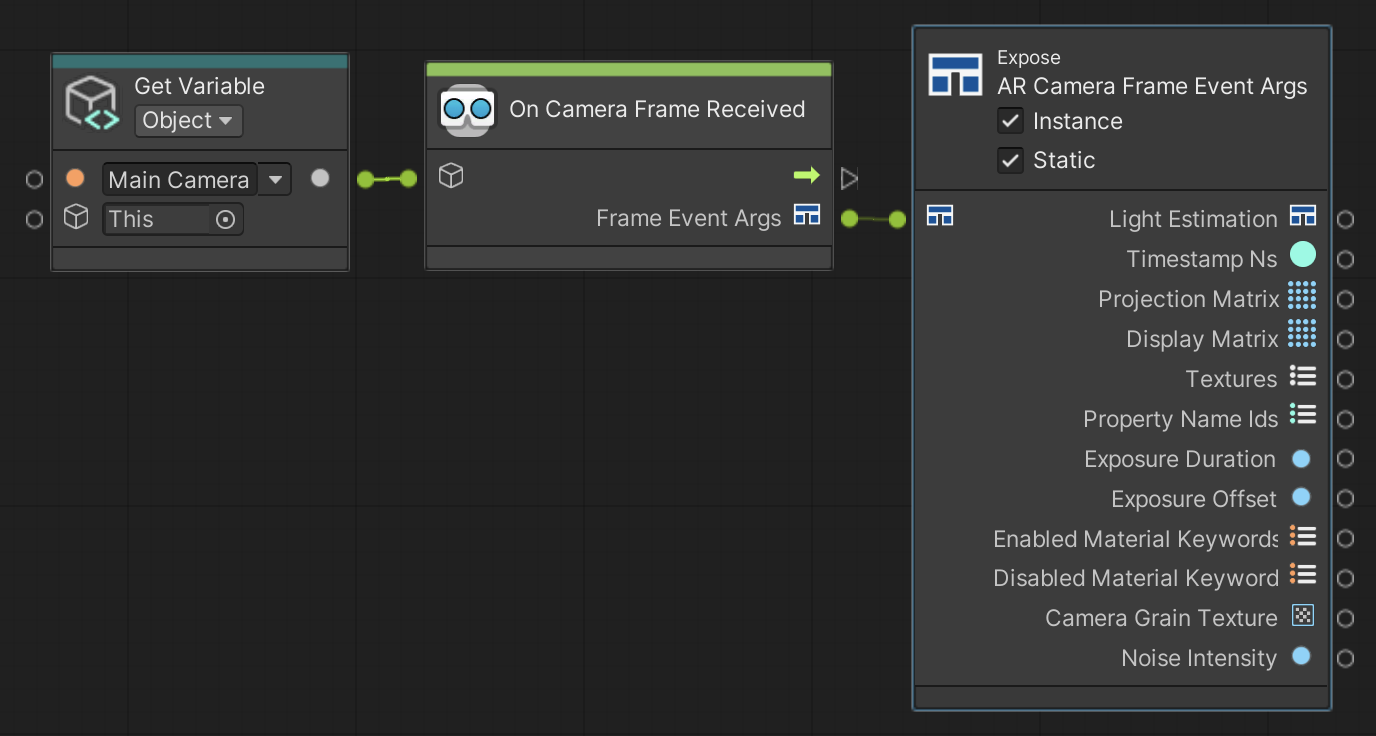Click the Timestamp Ns output port circle
Image resolution: width=1376 pixels, height=736 pixels.
pyautogui.click(x=1345, y=258)
